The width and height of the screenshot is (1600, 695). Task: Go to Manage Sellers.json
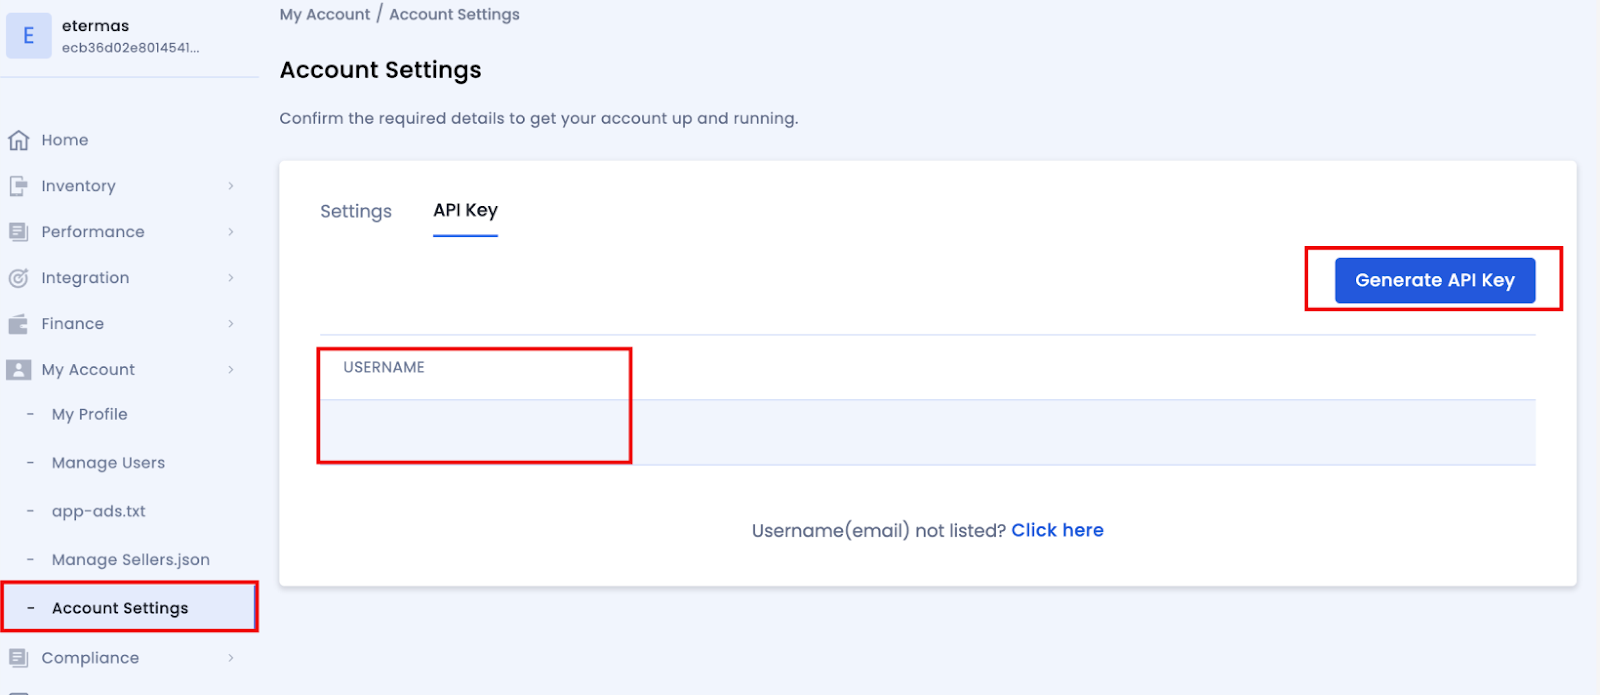131,560
